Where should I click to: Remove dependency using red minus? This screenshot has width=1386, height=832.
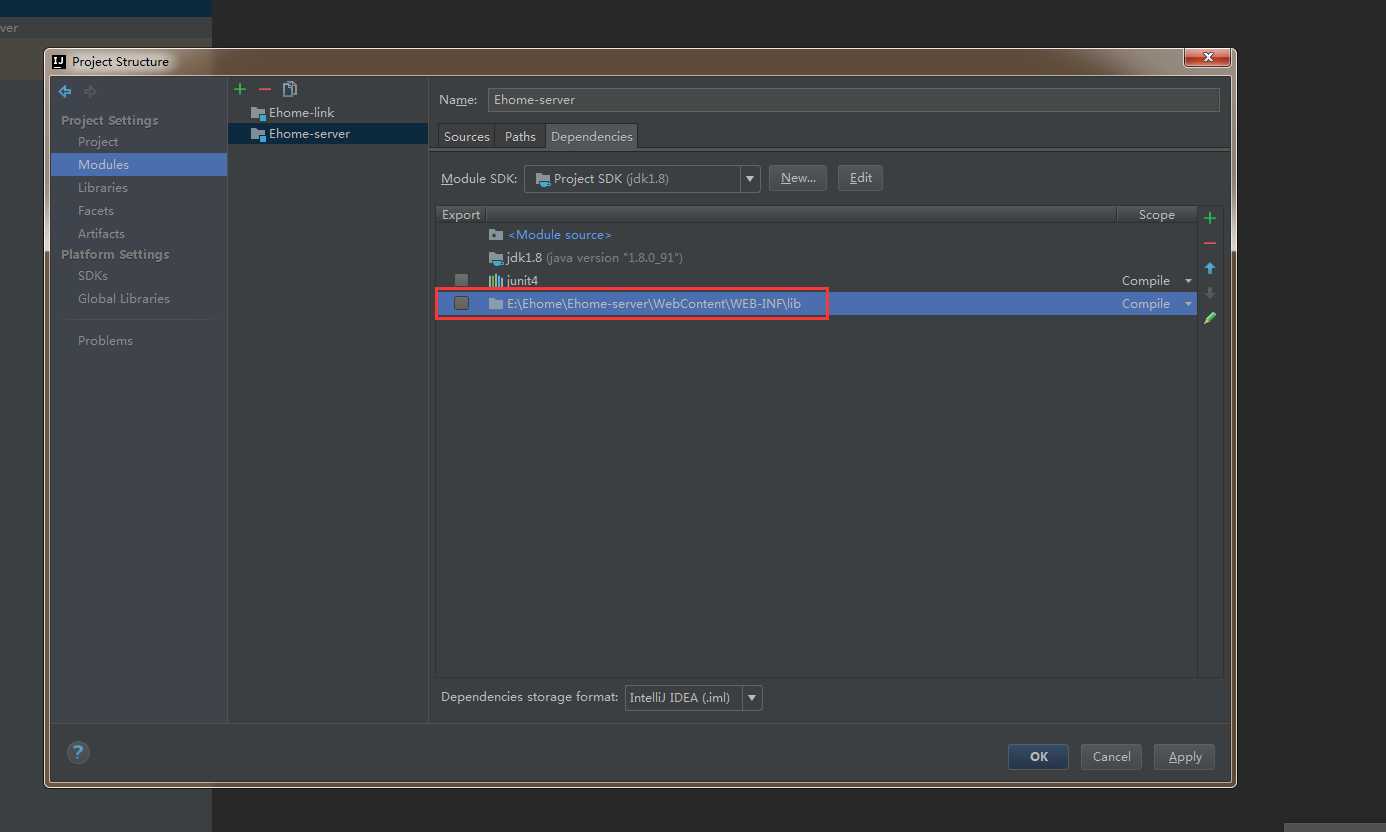click(1210, 243)
